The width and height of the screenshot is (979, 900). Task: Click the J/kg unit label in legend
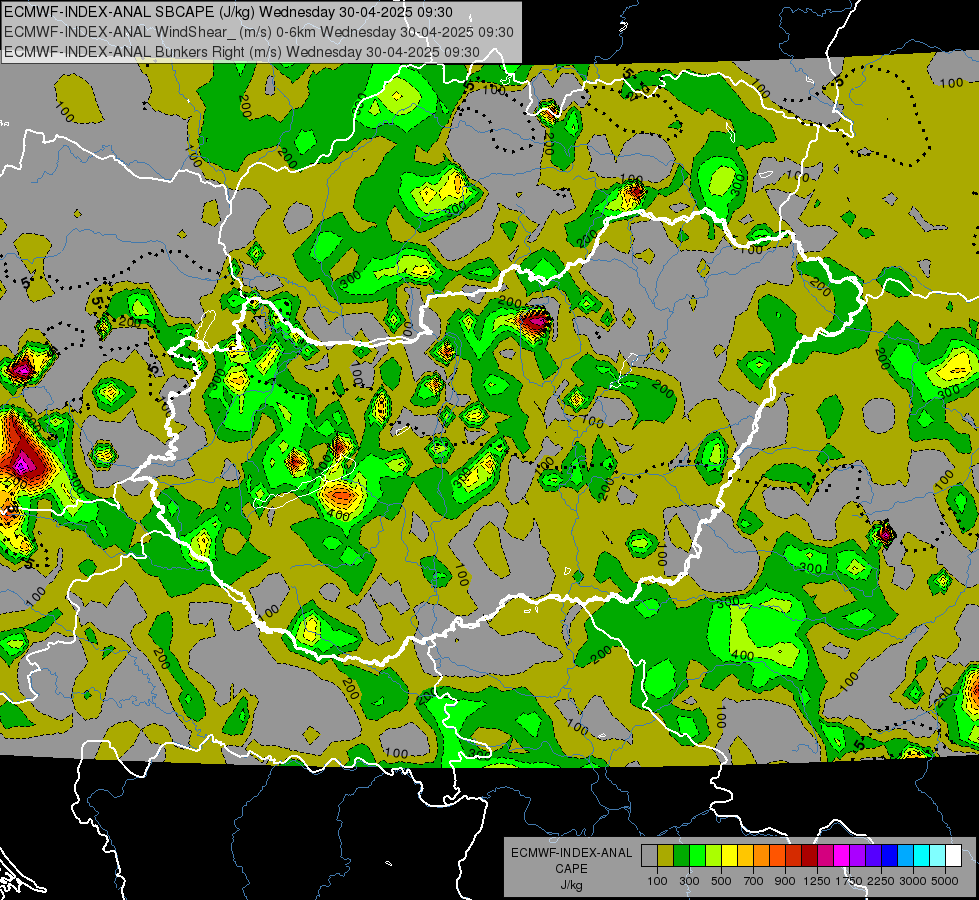(571, 885)
